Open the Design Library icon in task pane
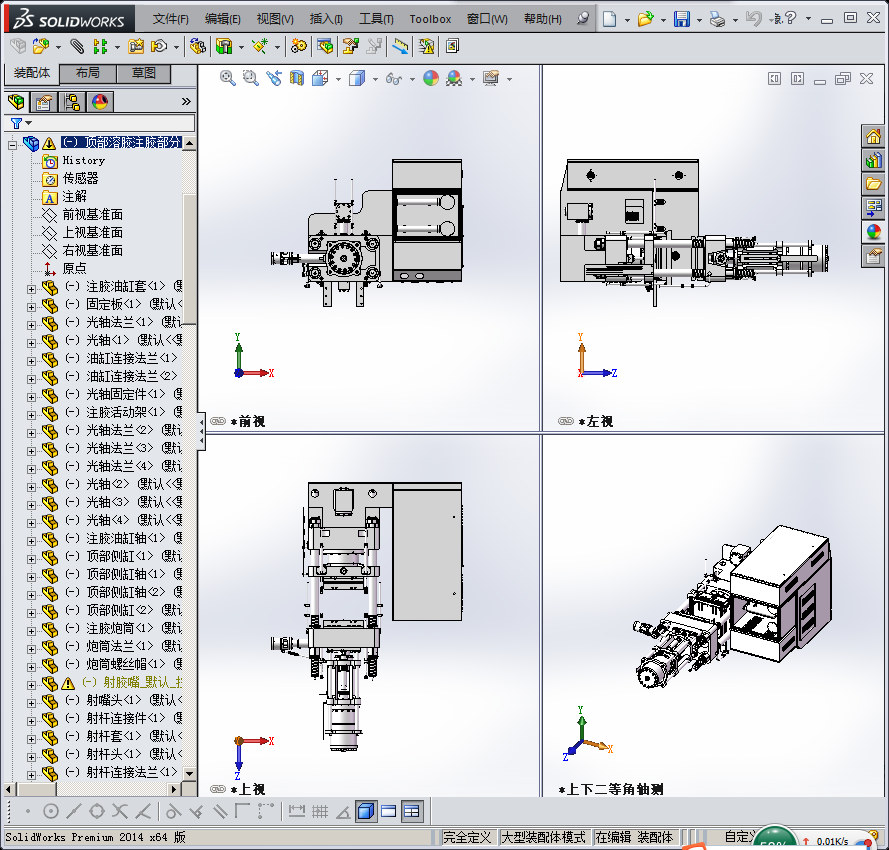Viewport: 889px width, 850px height. (873, 160)
